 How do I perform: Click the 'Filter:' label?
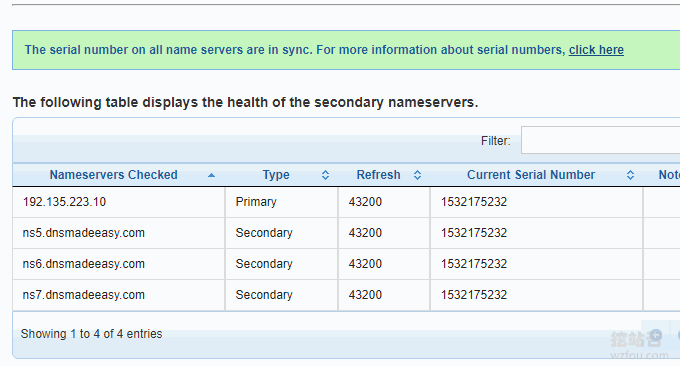click(x=496, y=141)
